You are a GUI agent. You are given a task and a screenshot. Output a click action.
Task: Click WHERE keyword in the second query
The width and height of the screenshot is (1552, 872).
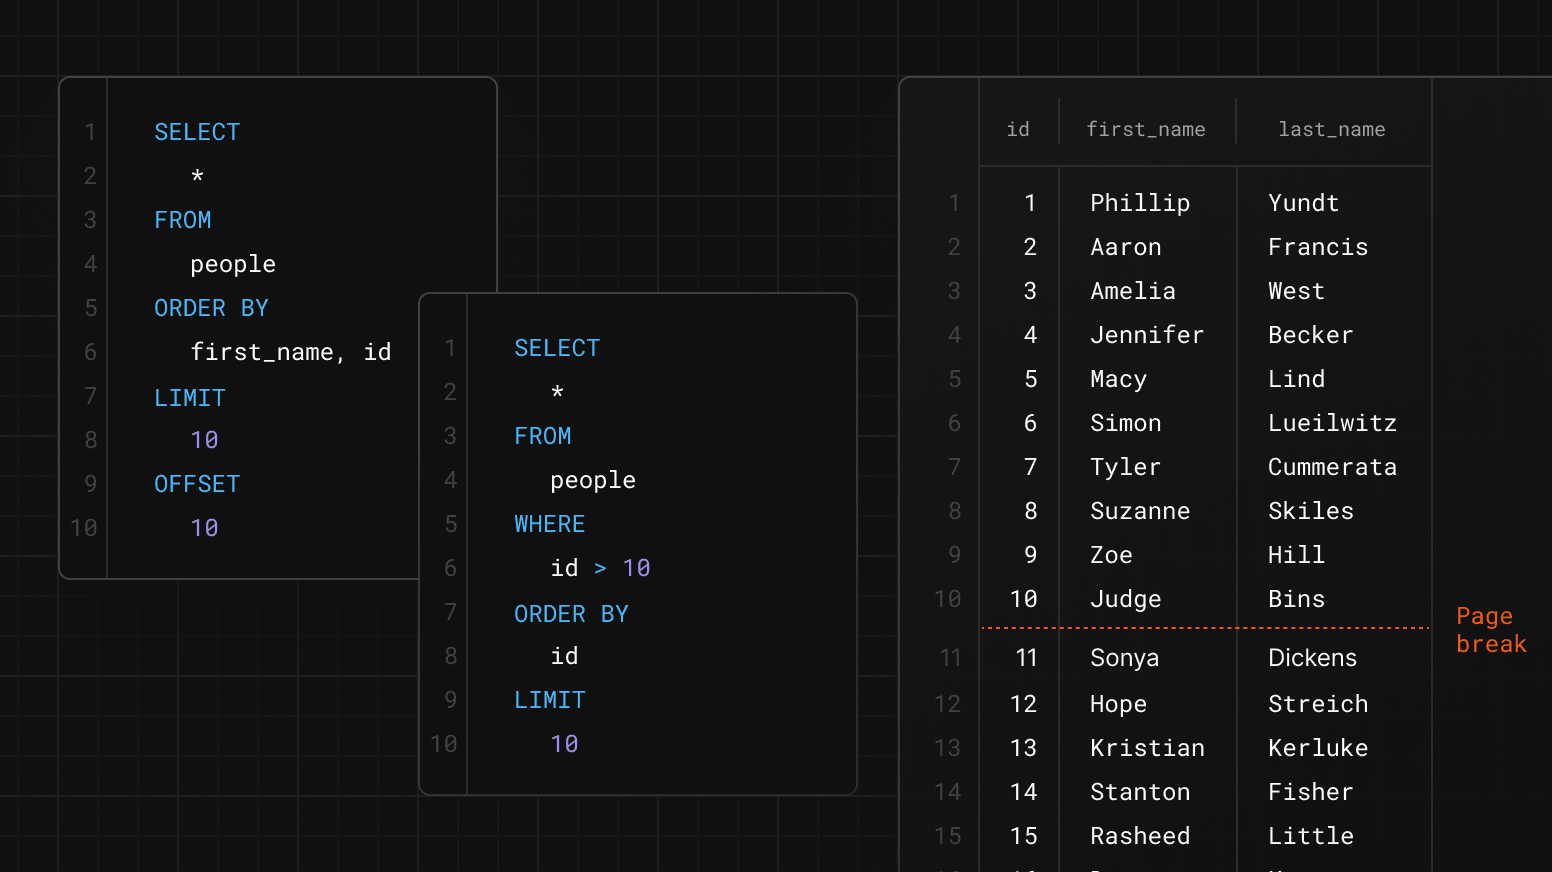tap(550, 524)
